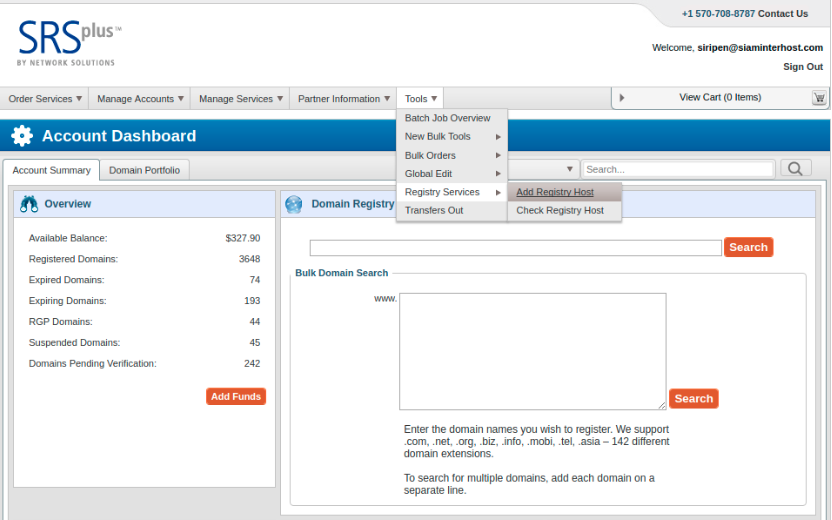Click the Account Dashboard gear icon
The height and width of the screenshot is (520, 832).
[x=22, y=136]
